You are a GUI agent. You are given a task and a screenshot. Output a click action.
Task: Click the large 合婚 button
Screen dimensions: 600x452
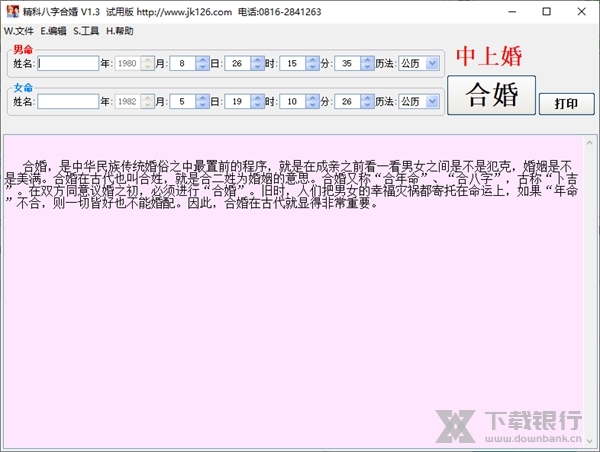click(491, 95)
